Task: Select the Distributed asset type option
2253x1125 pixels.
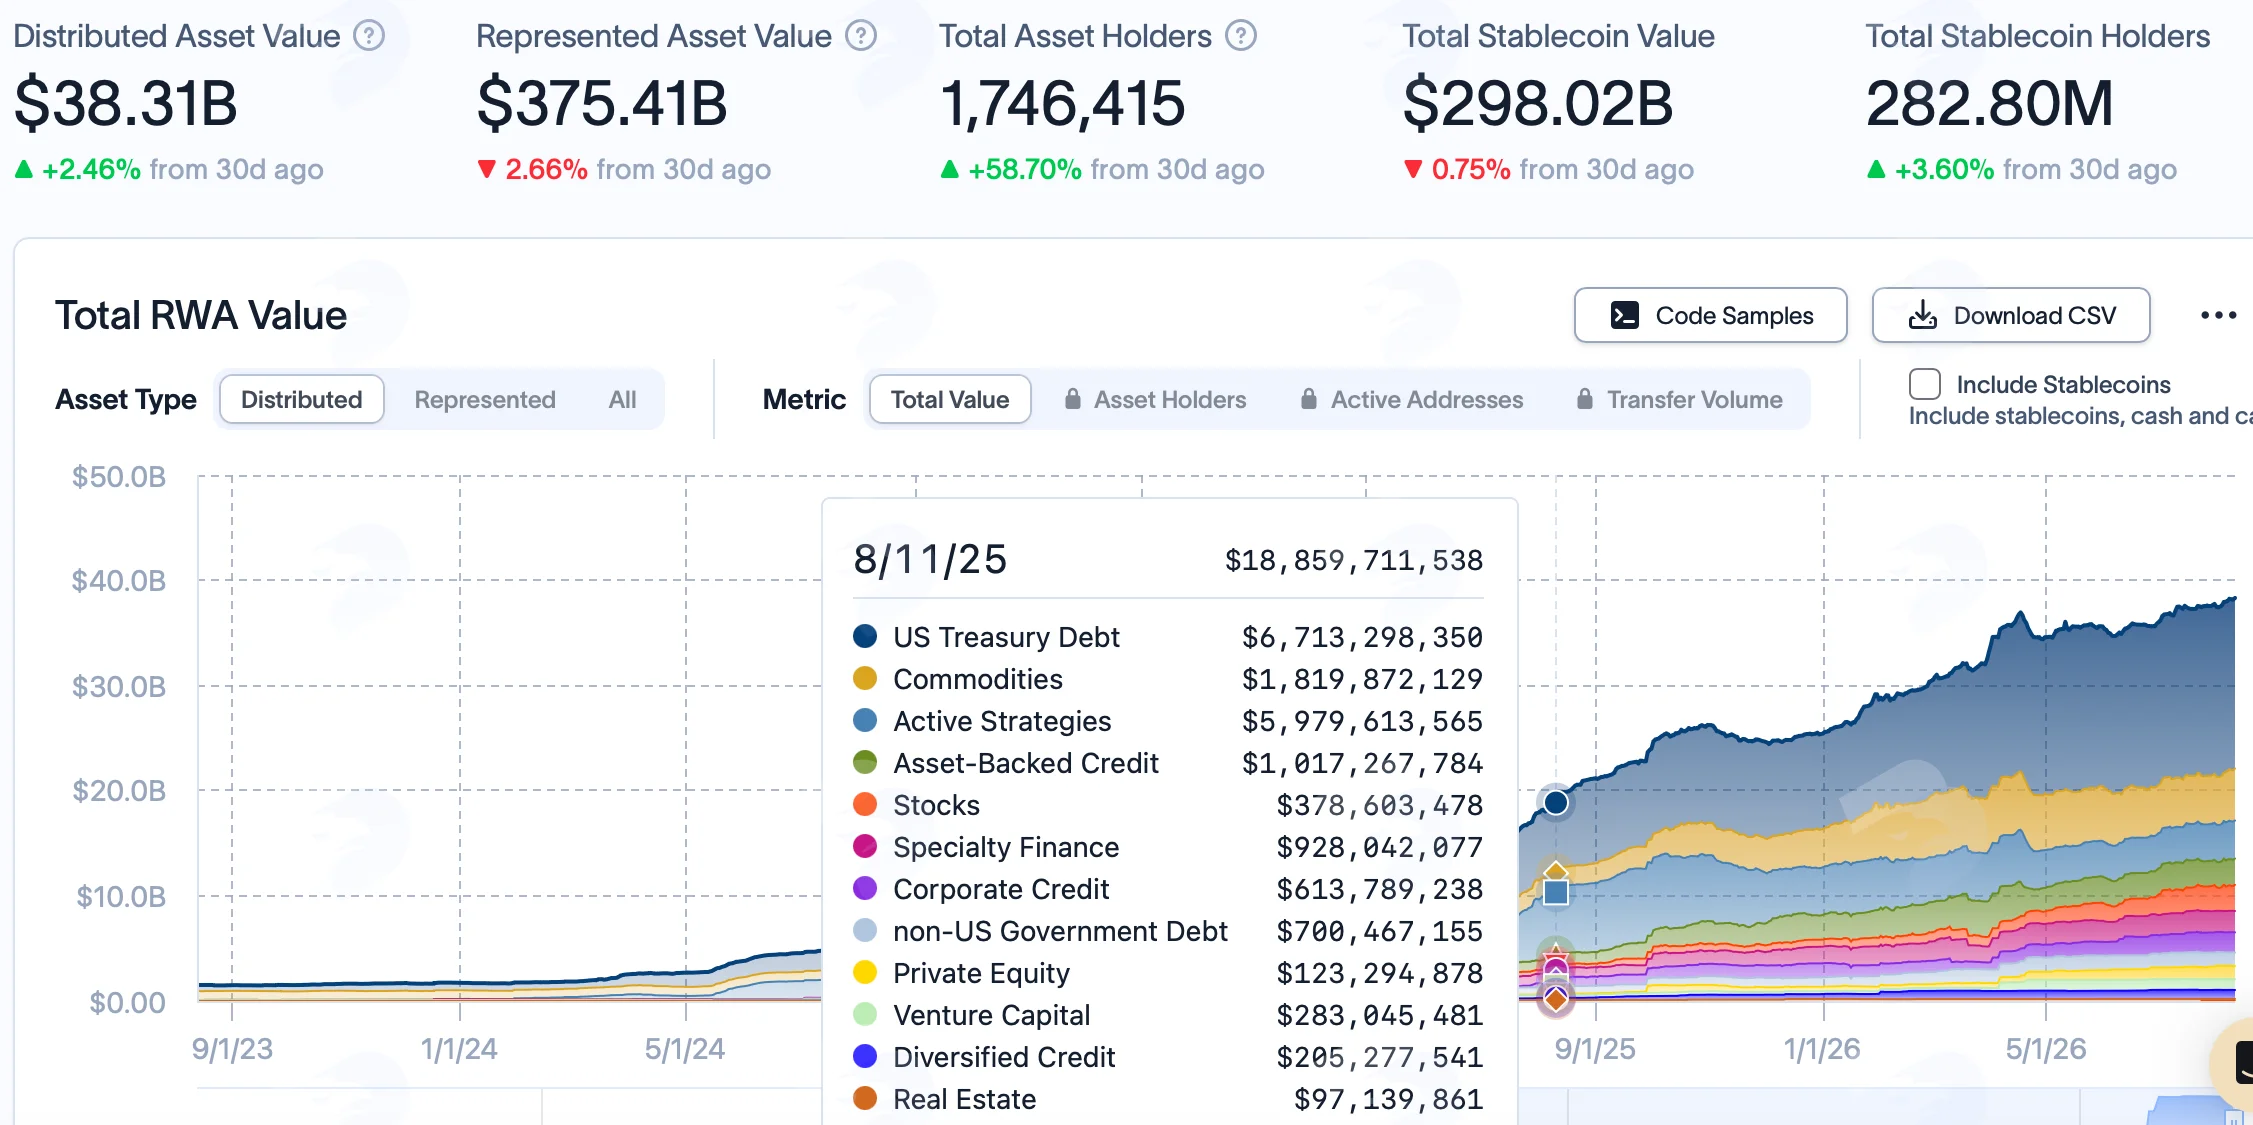Action: click(302, 399)
